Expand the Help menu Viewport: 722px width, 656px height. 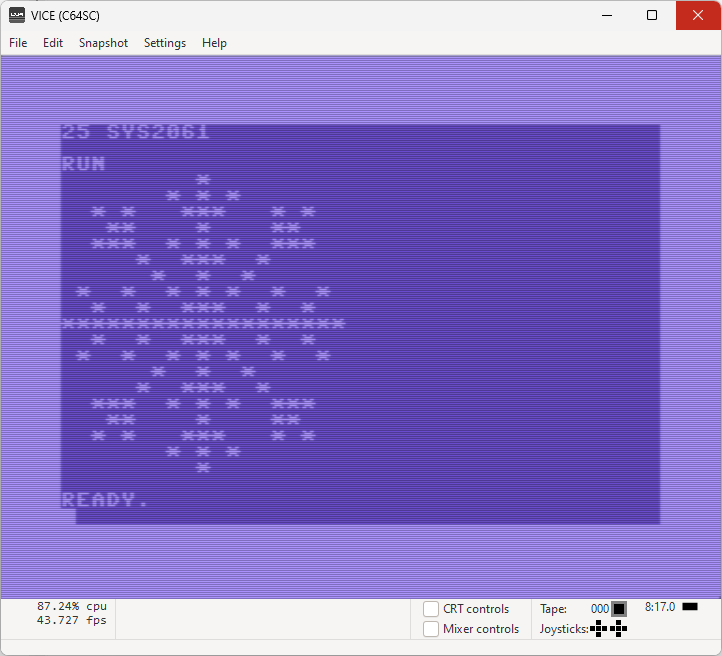click(x=214, y=43)
